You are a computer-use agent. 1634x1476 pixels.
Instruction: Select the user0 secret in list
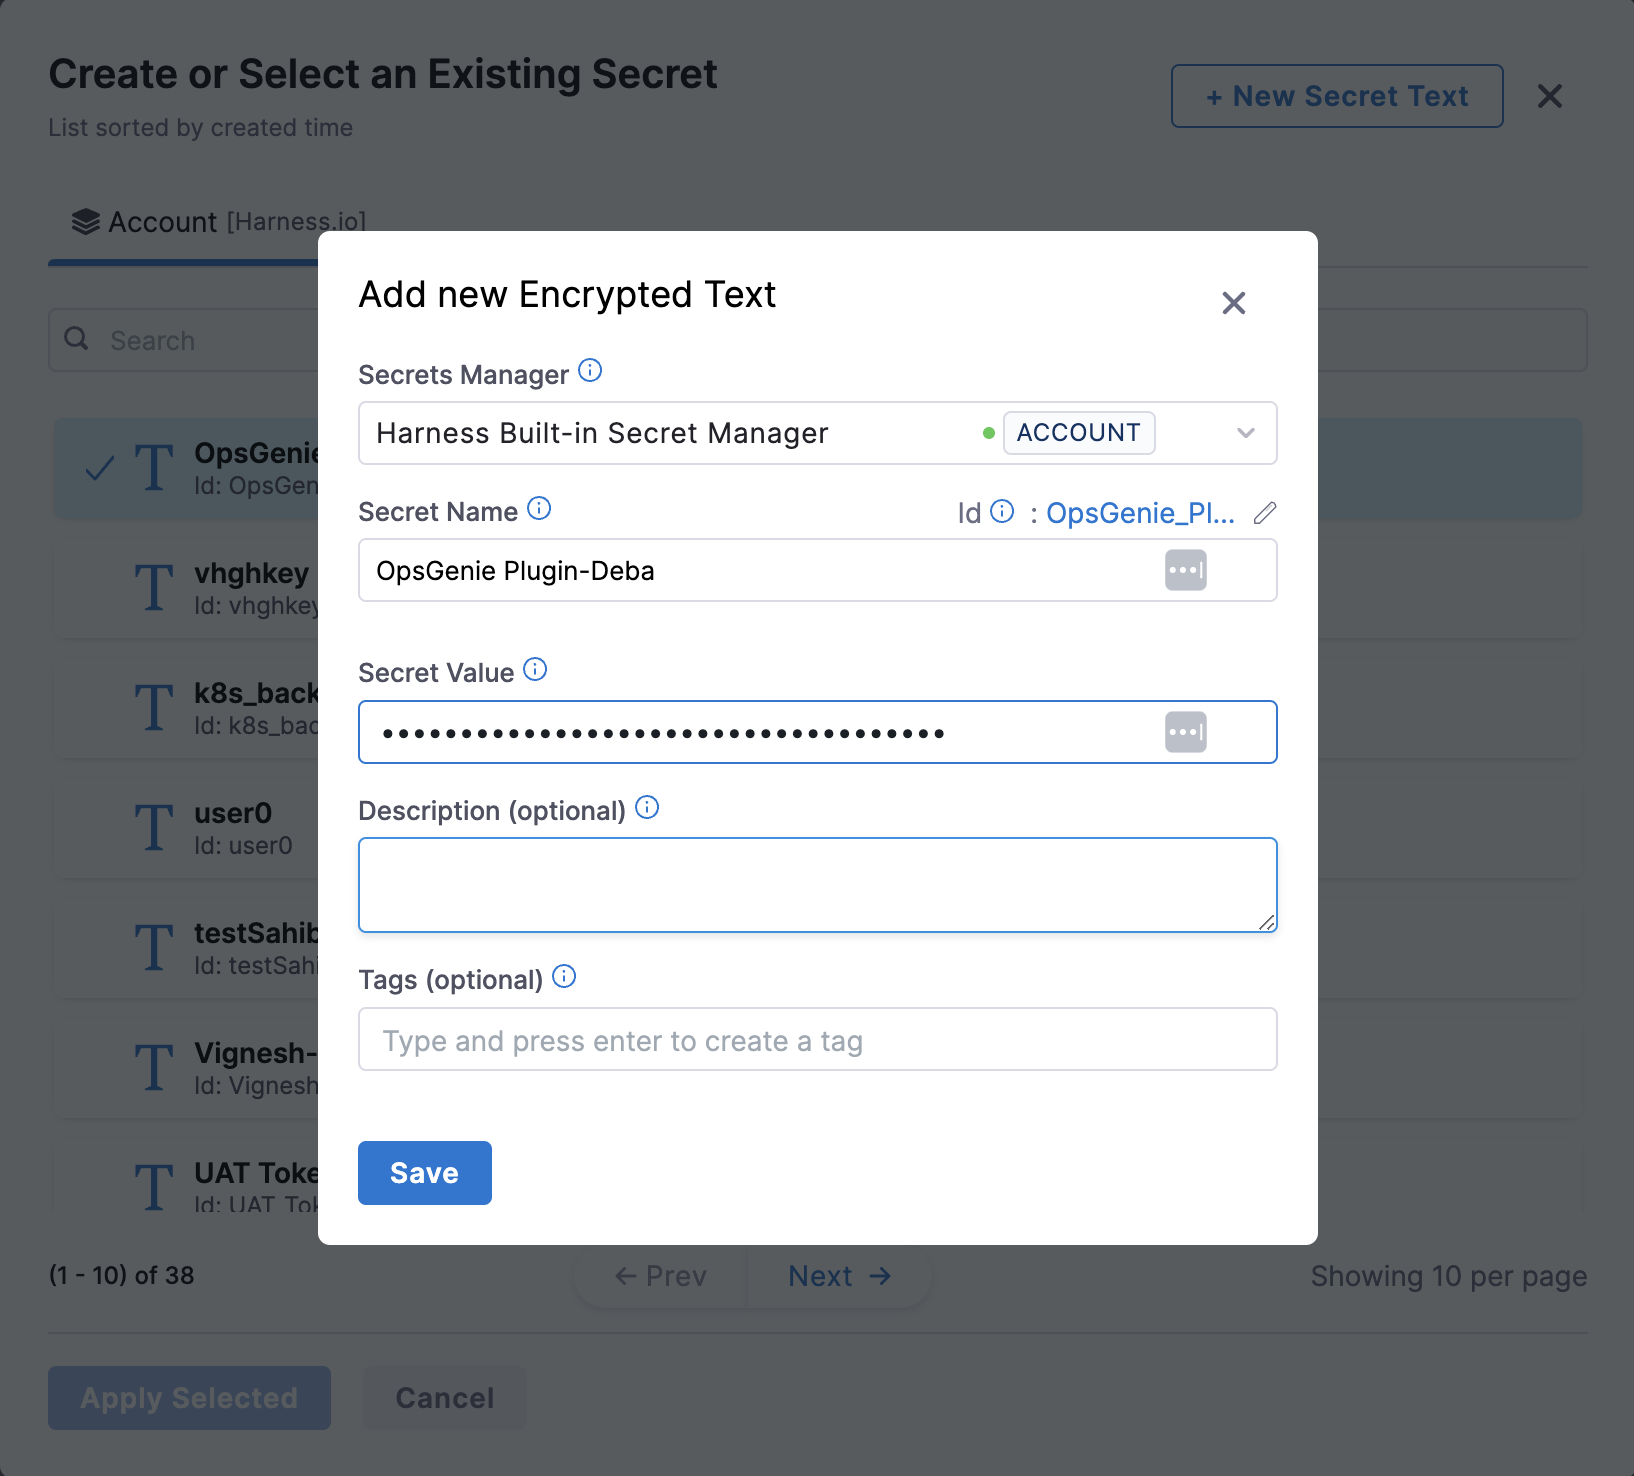(232, 828)
